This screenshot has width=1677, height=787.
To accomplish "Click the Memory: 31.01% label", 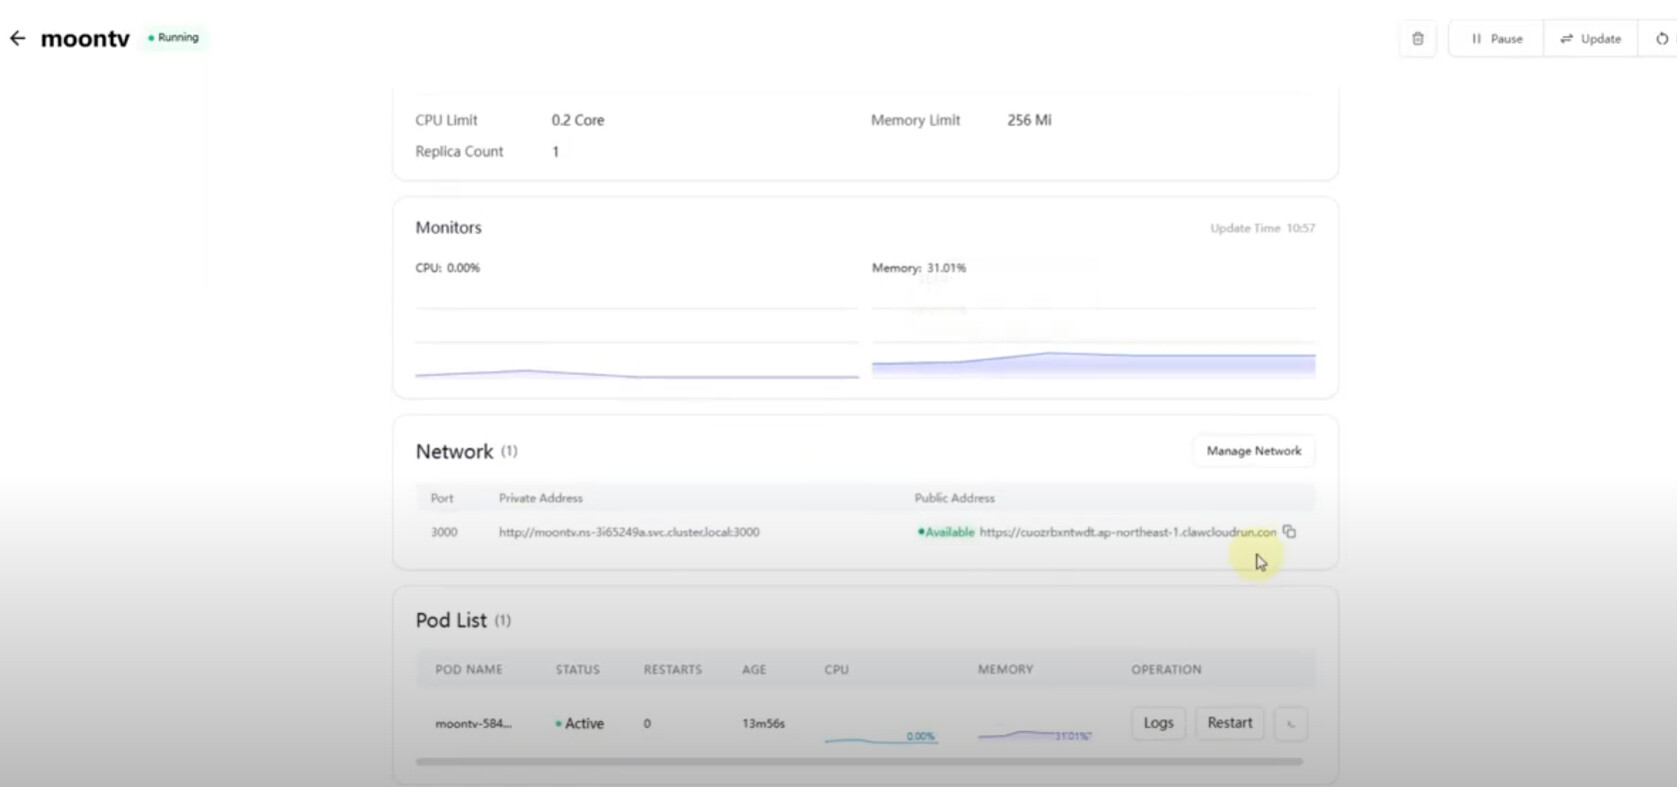I will [x=919, y=268].
